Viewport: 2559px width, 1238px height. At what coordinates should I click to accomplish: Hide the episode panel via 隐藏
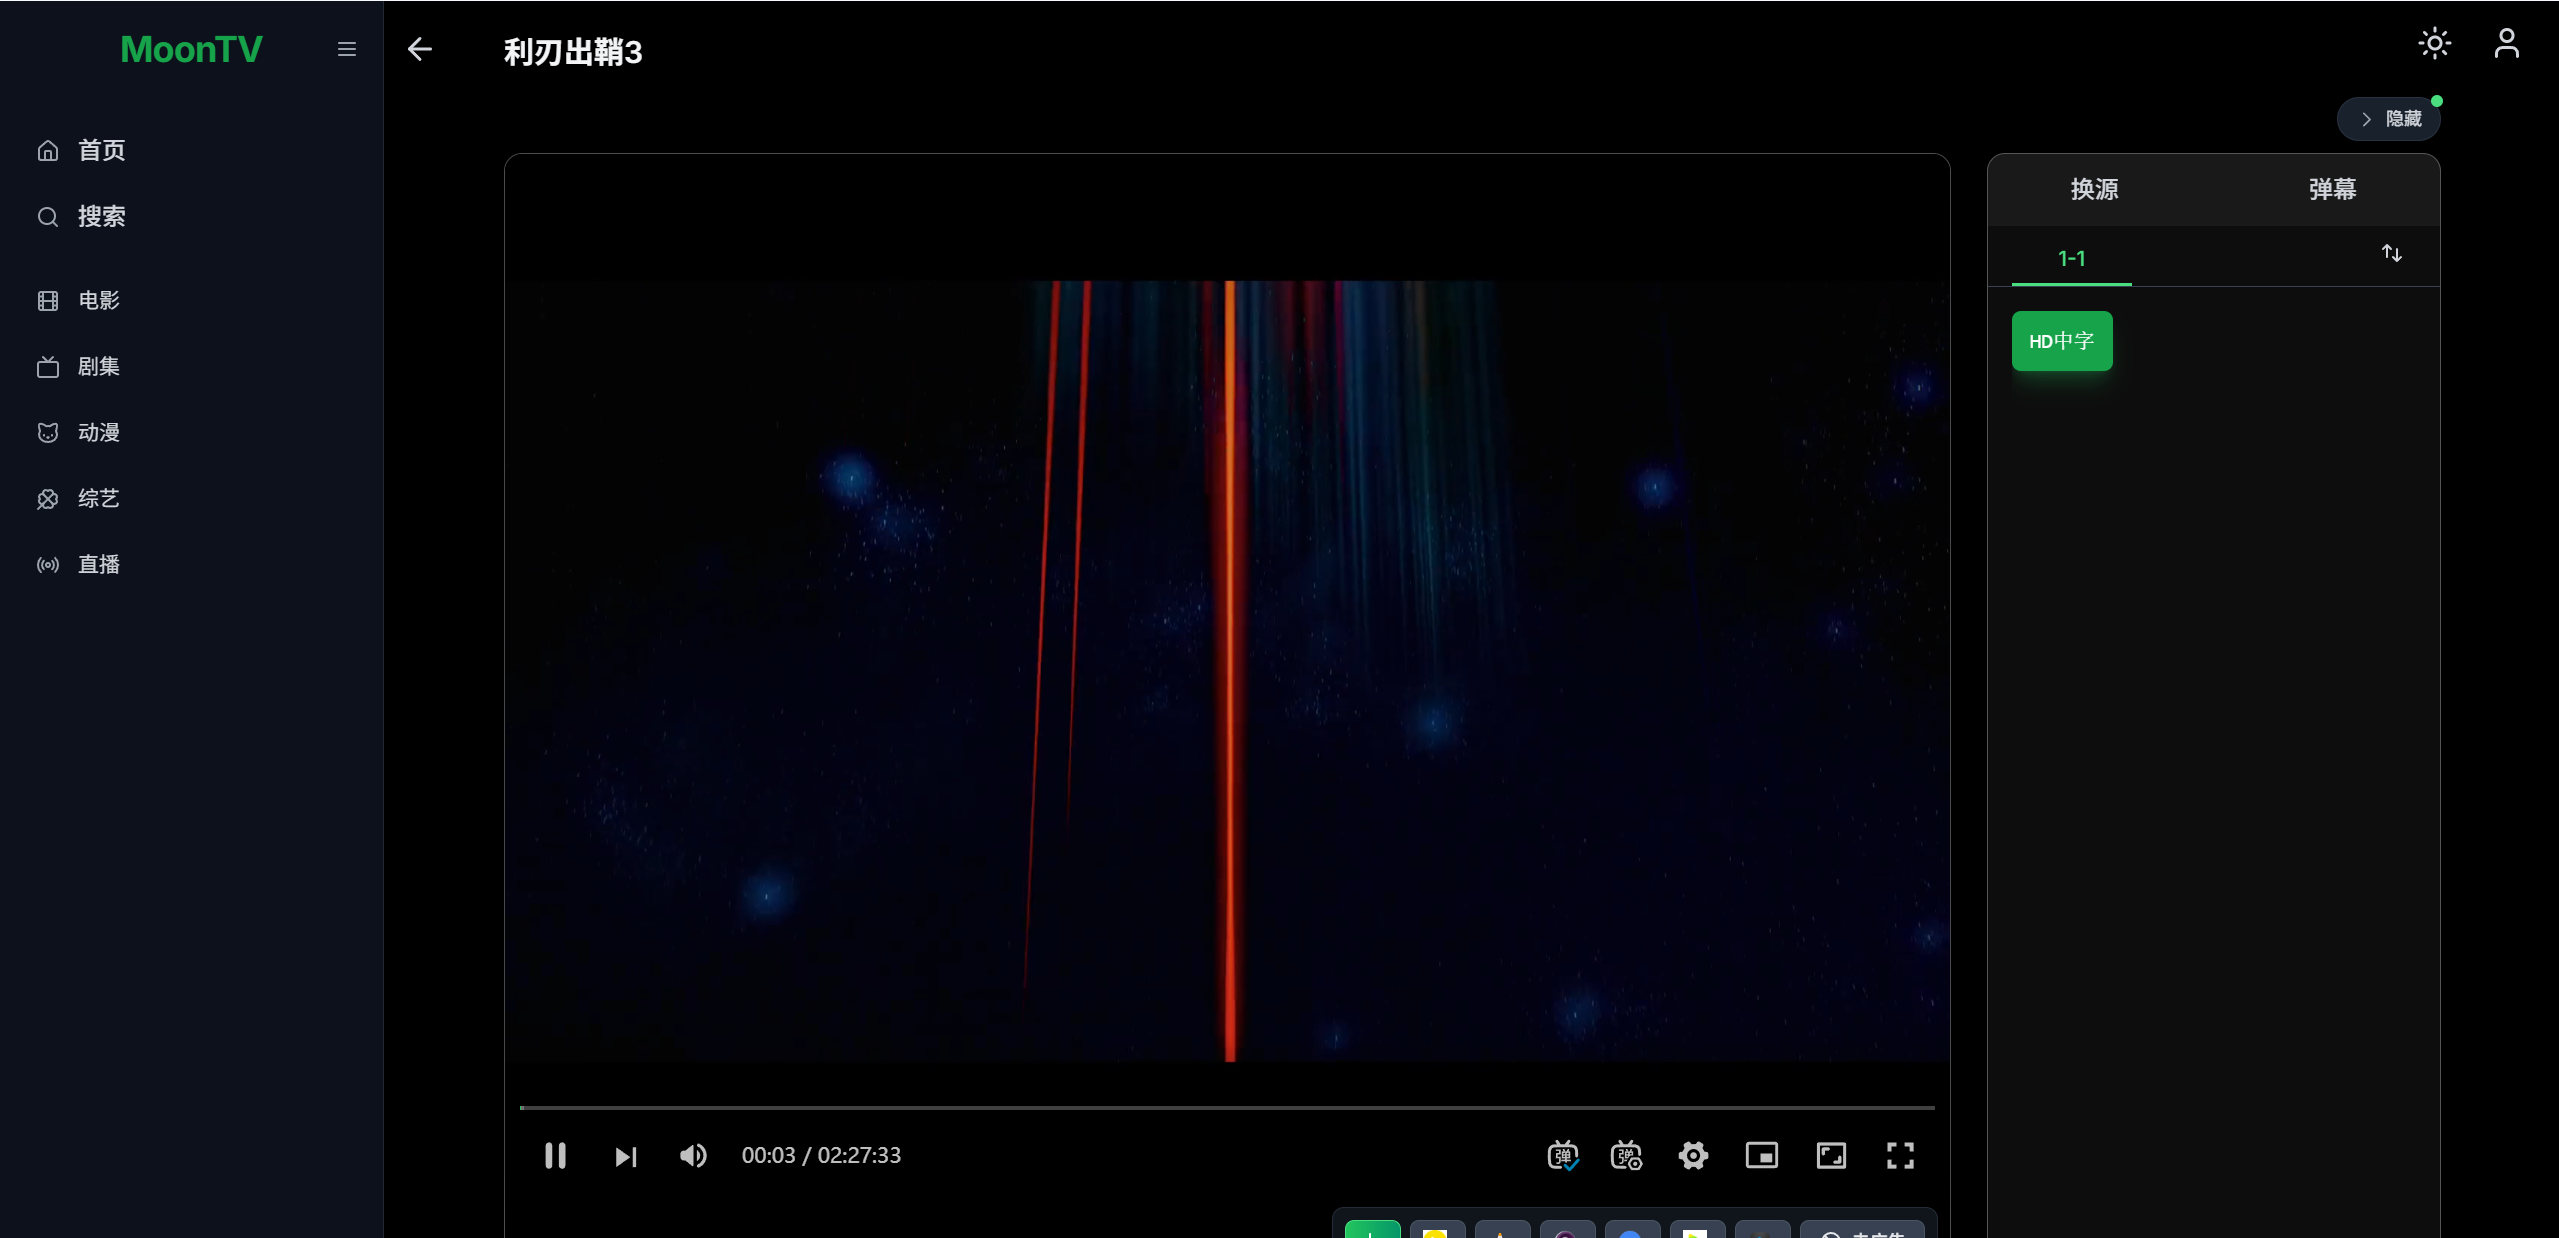(2389, 119)
